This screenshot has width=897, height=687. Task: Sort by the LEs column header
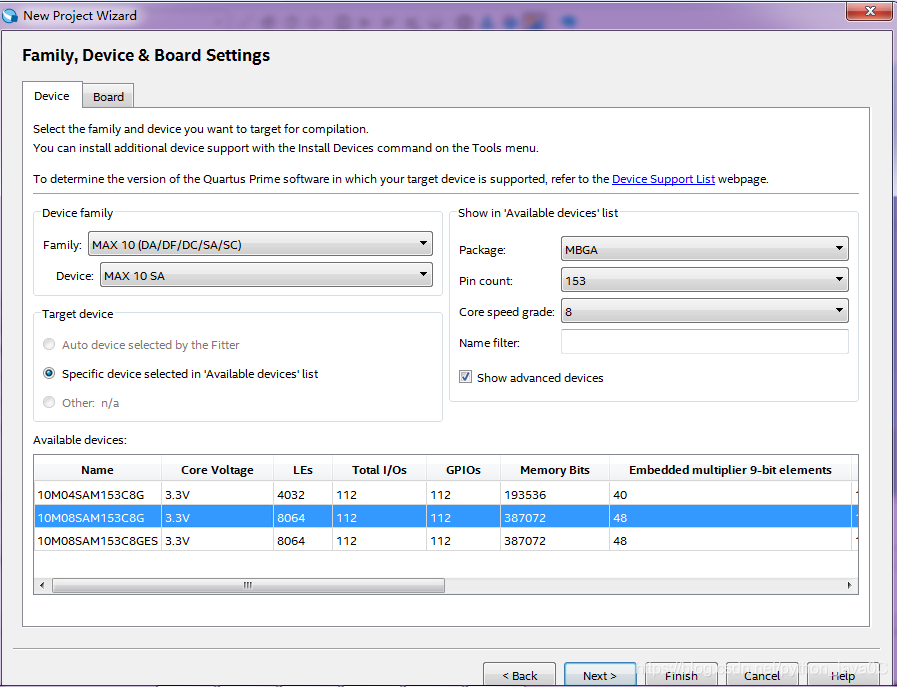pos(303,470)
